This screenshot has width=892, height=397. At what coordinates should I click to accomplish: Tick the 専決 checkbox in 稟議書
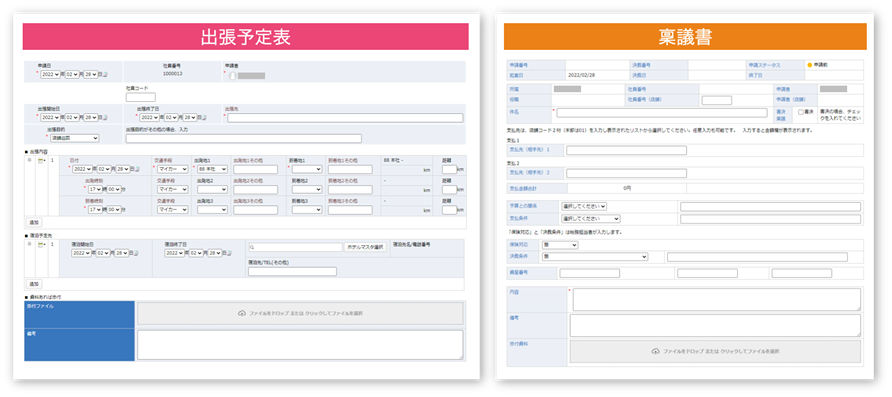801,113
